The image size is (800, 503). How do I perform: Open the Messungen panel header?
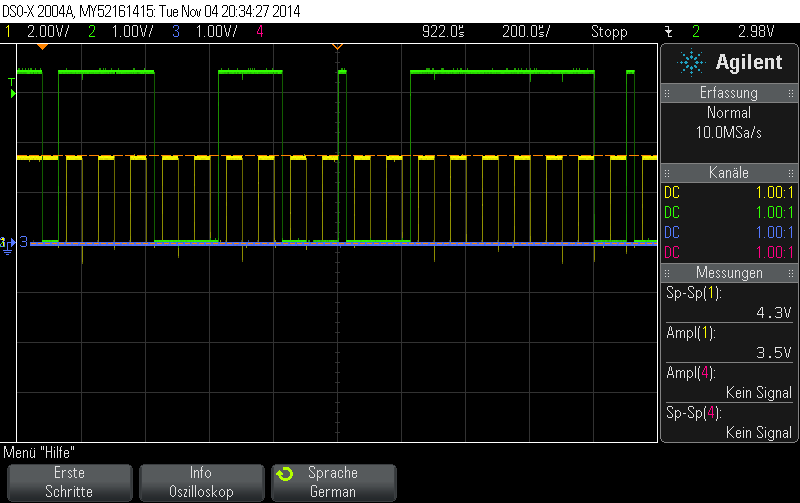click(728, 273)
